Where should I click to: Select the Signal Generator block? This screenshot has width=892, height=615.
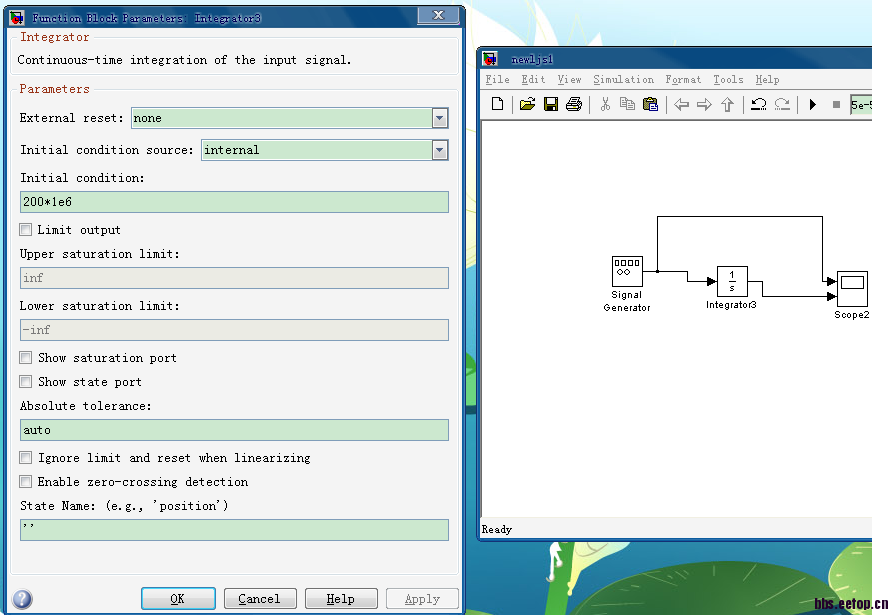[x=627, y=271]
